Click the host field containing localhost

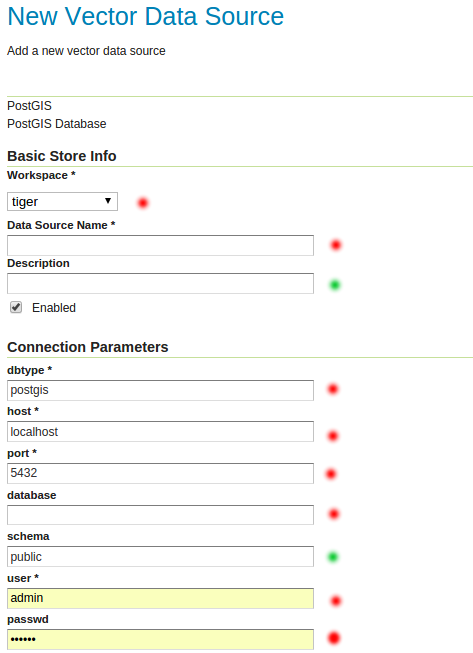pos(160,431)
